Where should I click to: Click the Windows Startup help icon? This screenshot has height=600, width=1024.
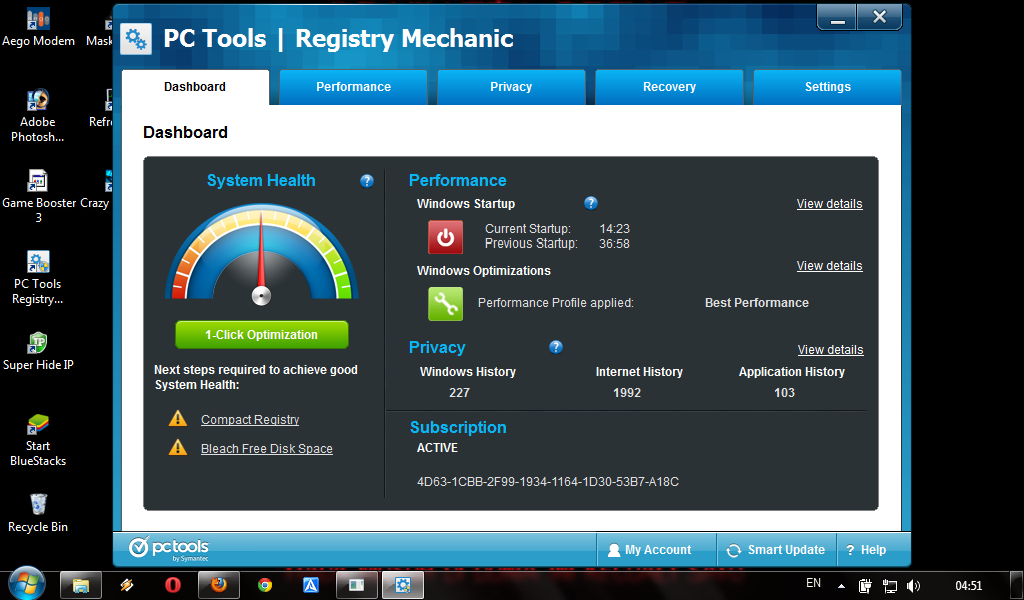click(591, 203)
